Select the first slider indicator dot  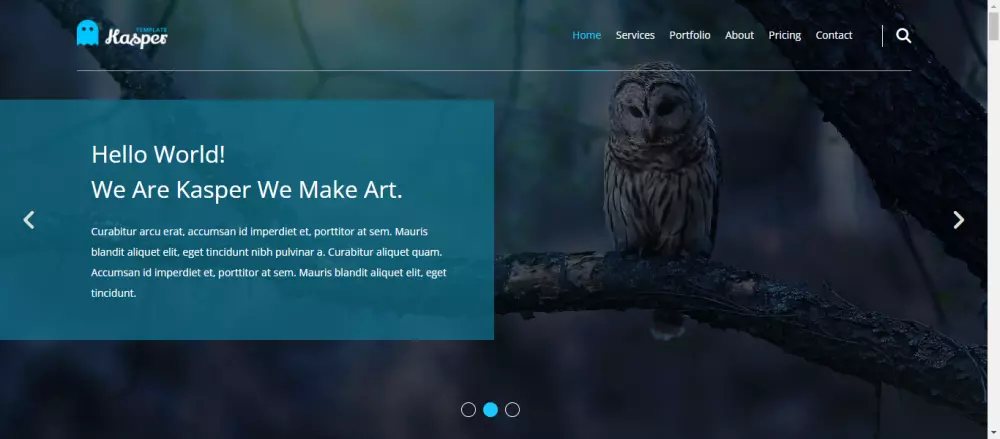click(x=468, y=410)
